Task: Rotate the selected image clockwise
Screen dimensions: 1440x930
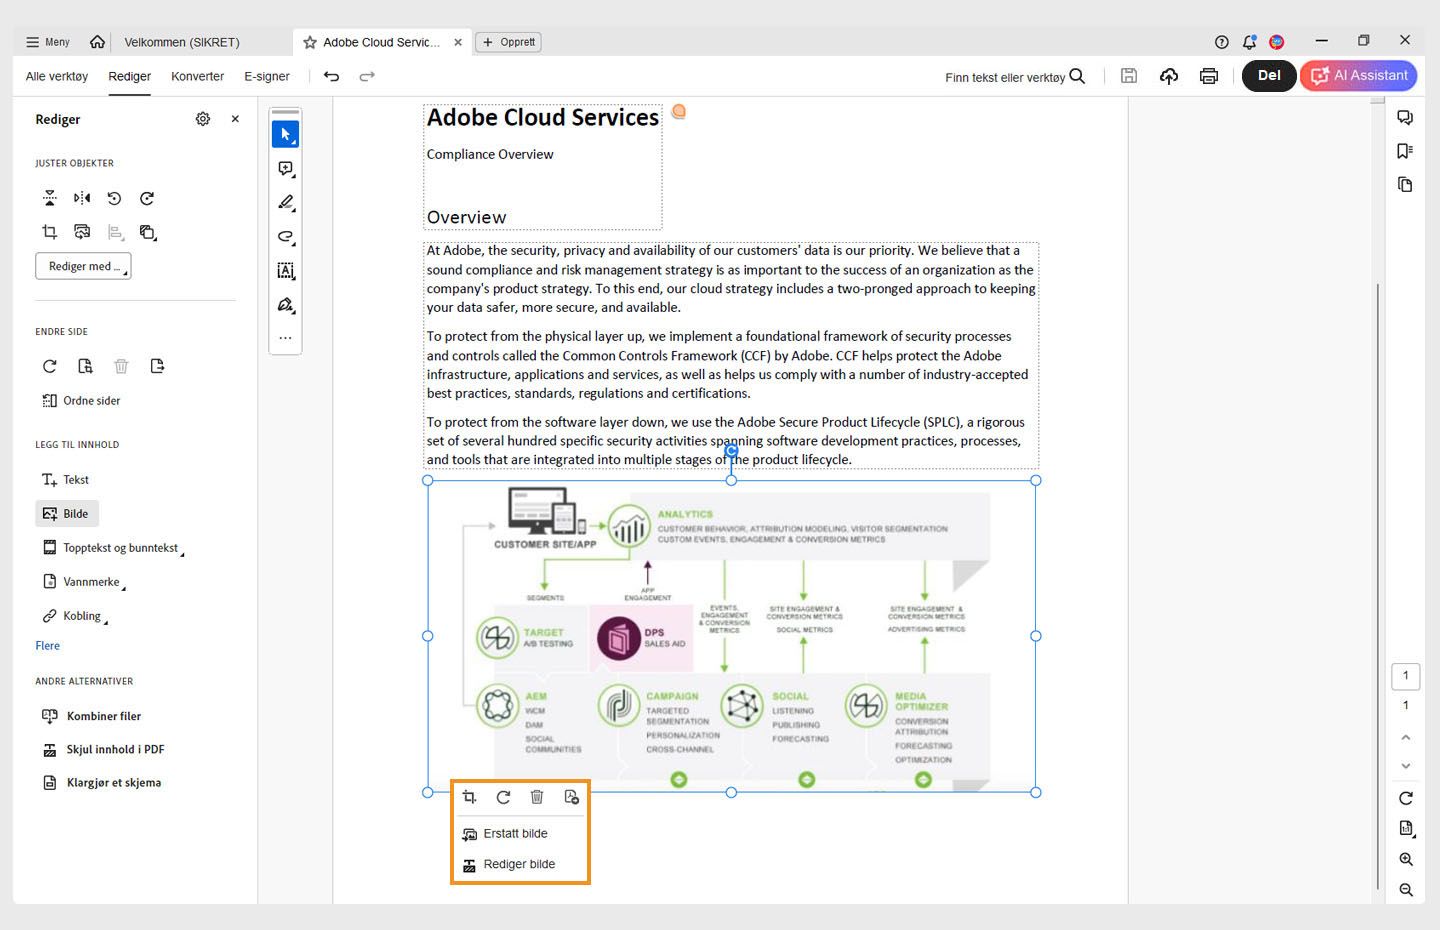Action: [x=503, y=797]
